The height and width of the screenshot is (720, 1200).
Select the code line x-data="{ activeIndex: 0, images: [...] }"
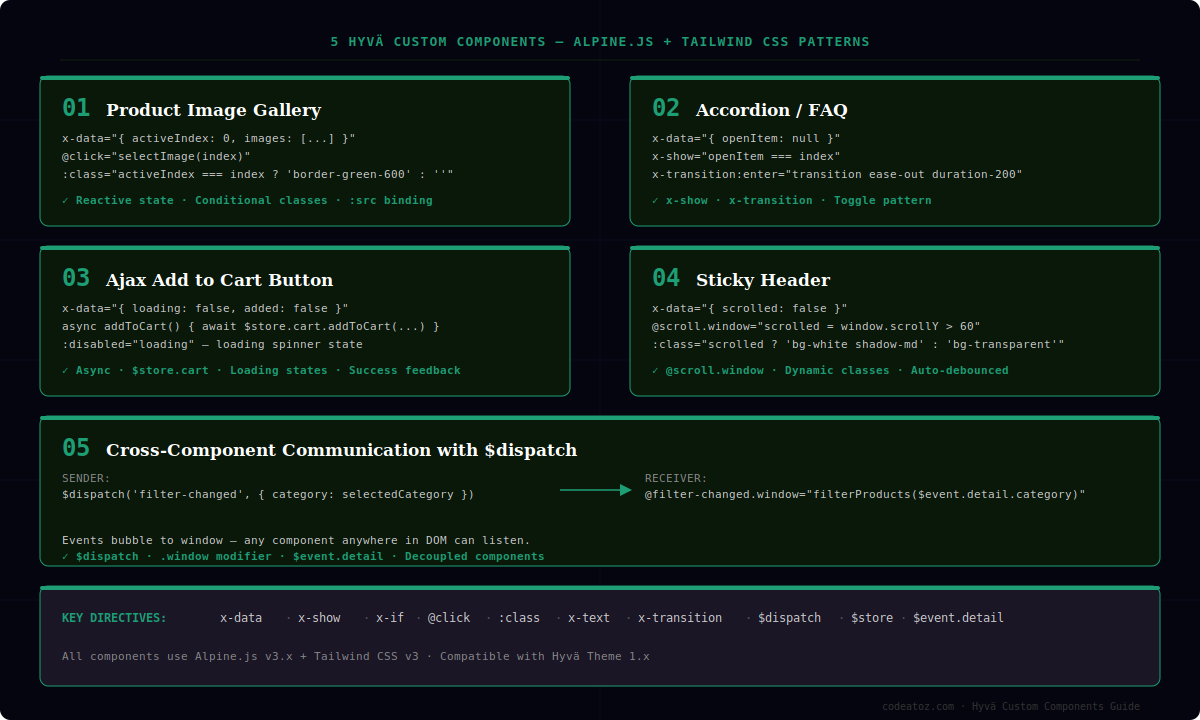click(x=208, y=138)
